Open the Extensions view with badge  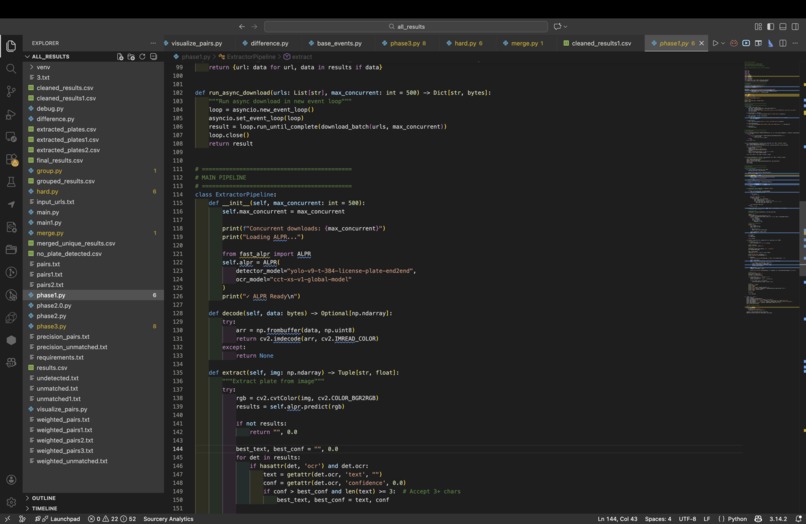[x=11, y=159]
